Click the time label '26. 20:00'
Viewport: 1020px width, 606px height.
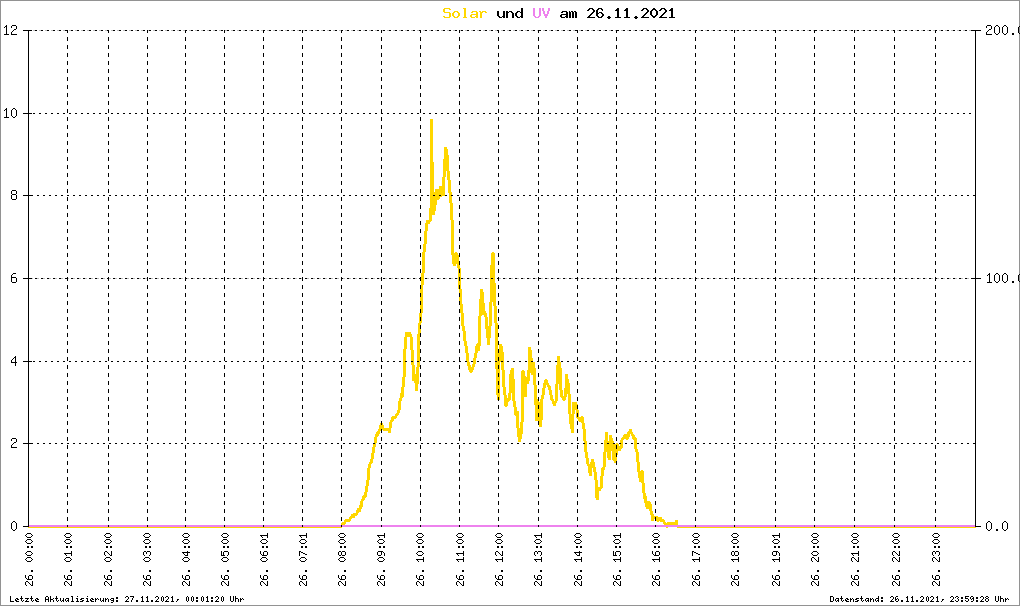[815, 560]
